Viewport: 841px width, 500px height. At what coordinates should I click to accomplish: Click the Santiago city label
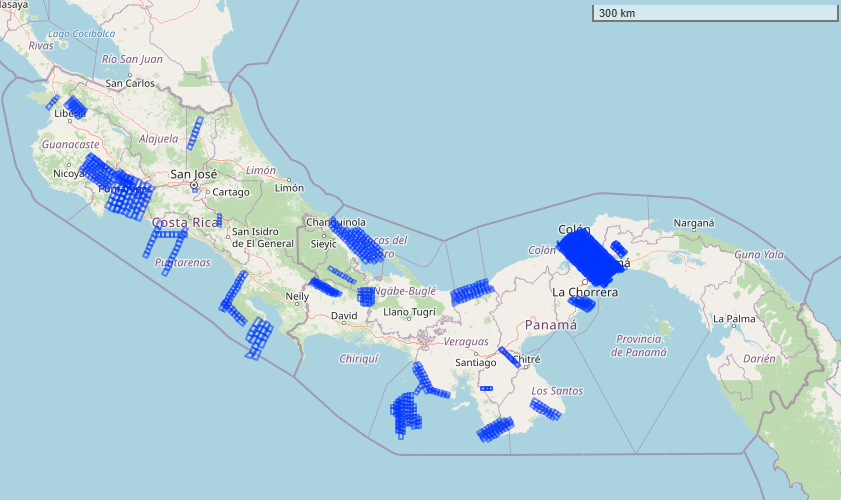click(476, 363)
